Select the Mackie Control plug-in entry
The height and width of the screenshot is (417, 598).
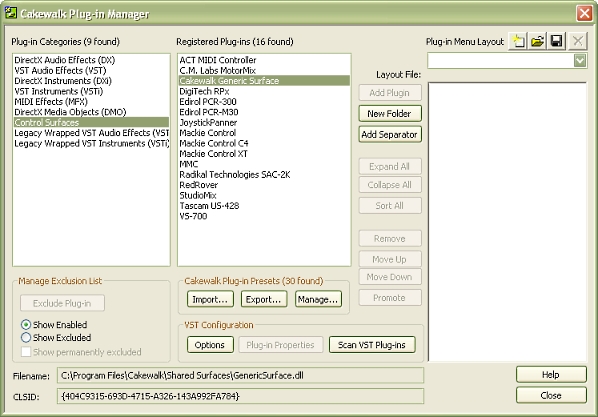[x=264, y=133]
